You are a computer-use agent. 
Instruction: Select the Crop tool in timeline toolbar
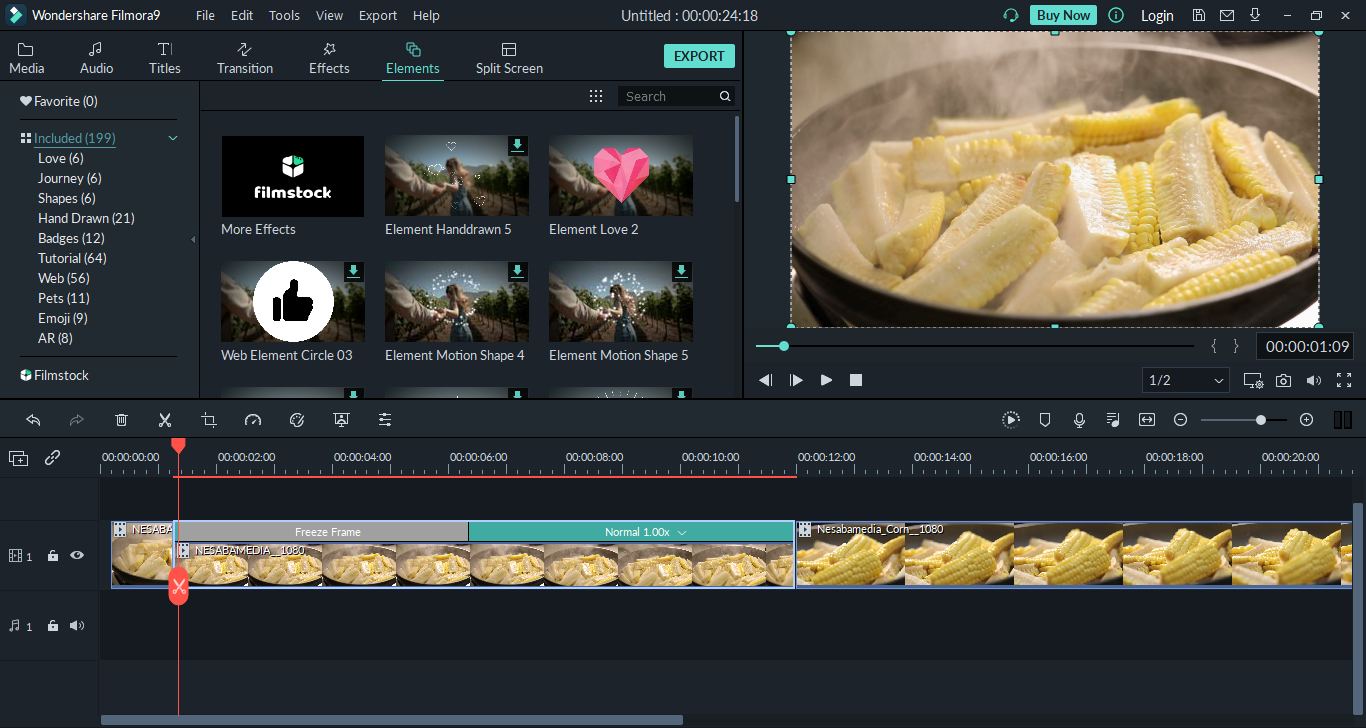pos(208,420)
